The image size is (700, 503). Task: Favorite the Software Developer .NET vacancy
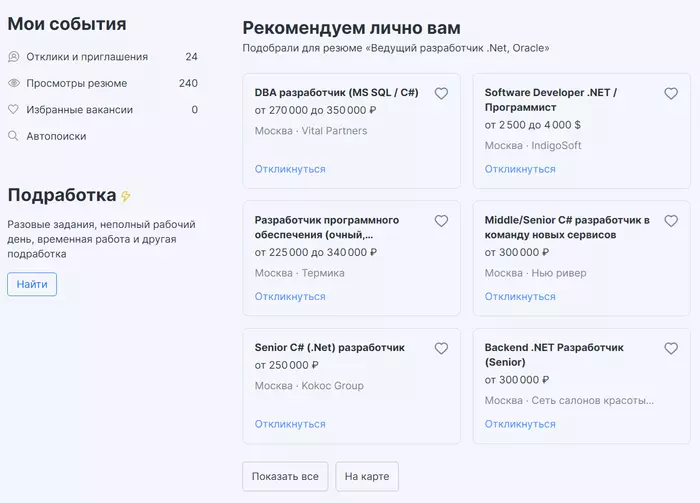(x=671, y=94)
